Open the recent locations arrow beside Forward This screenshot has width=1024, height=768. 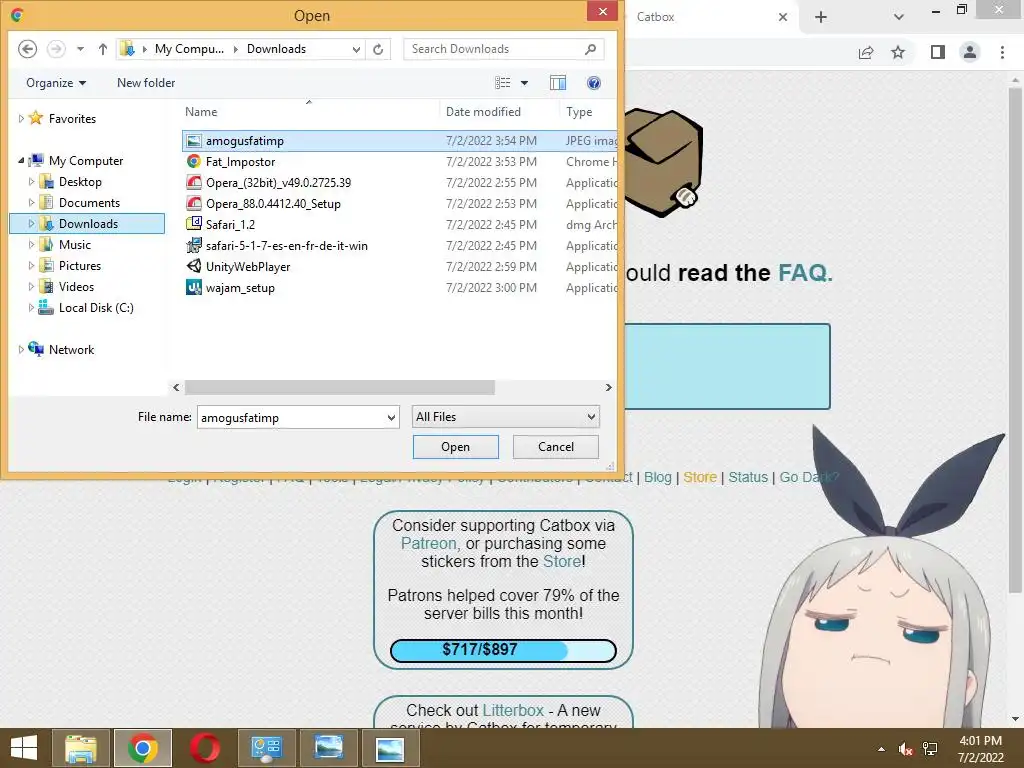click(80, 49)
